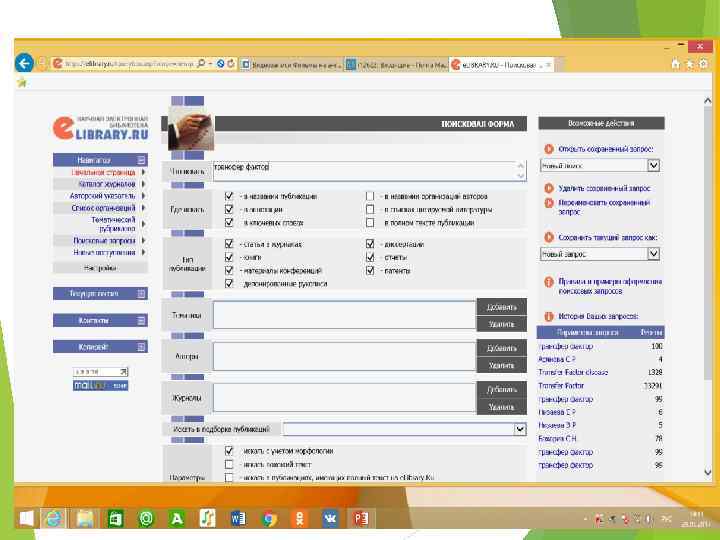720x540 pixels.
Task: Click the scrollbar down arrow
Action: (708, 472)
